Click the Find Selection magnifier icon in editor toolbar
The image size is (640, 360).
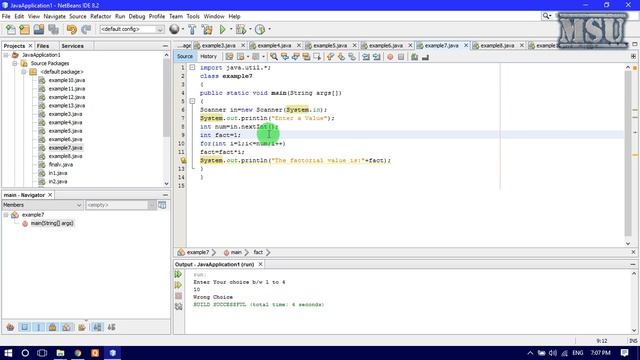coord(274,57)
